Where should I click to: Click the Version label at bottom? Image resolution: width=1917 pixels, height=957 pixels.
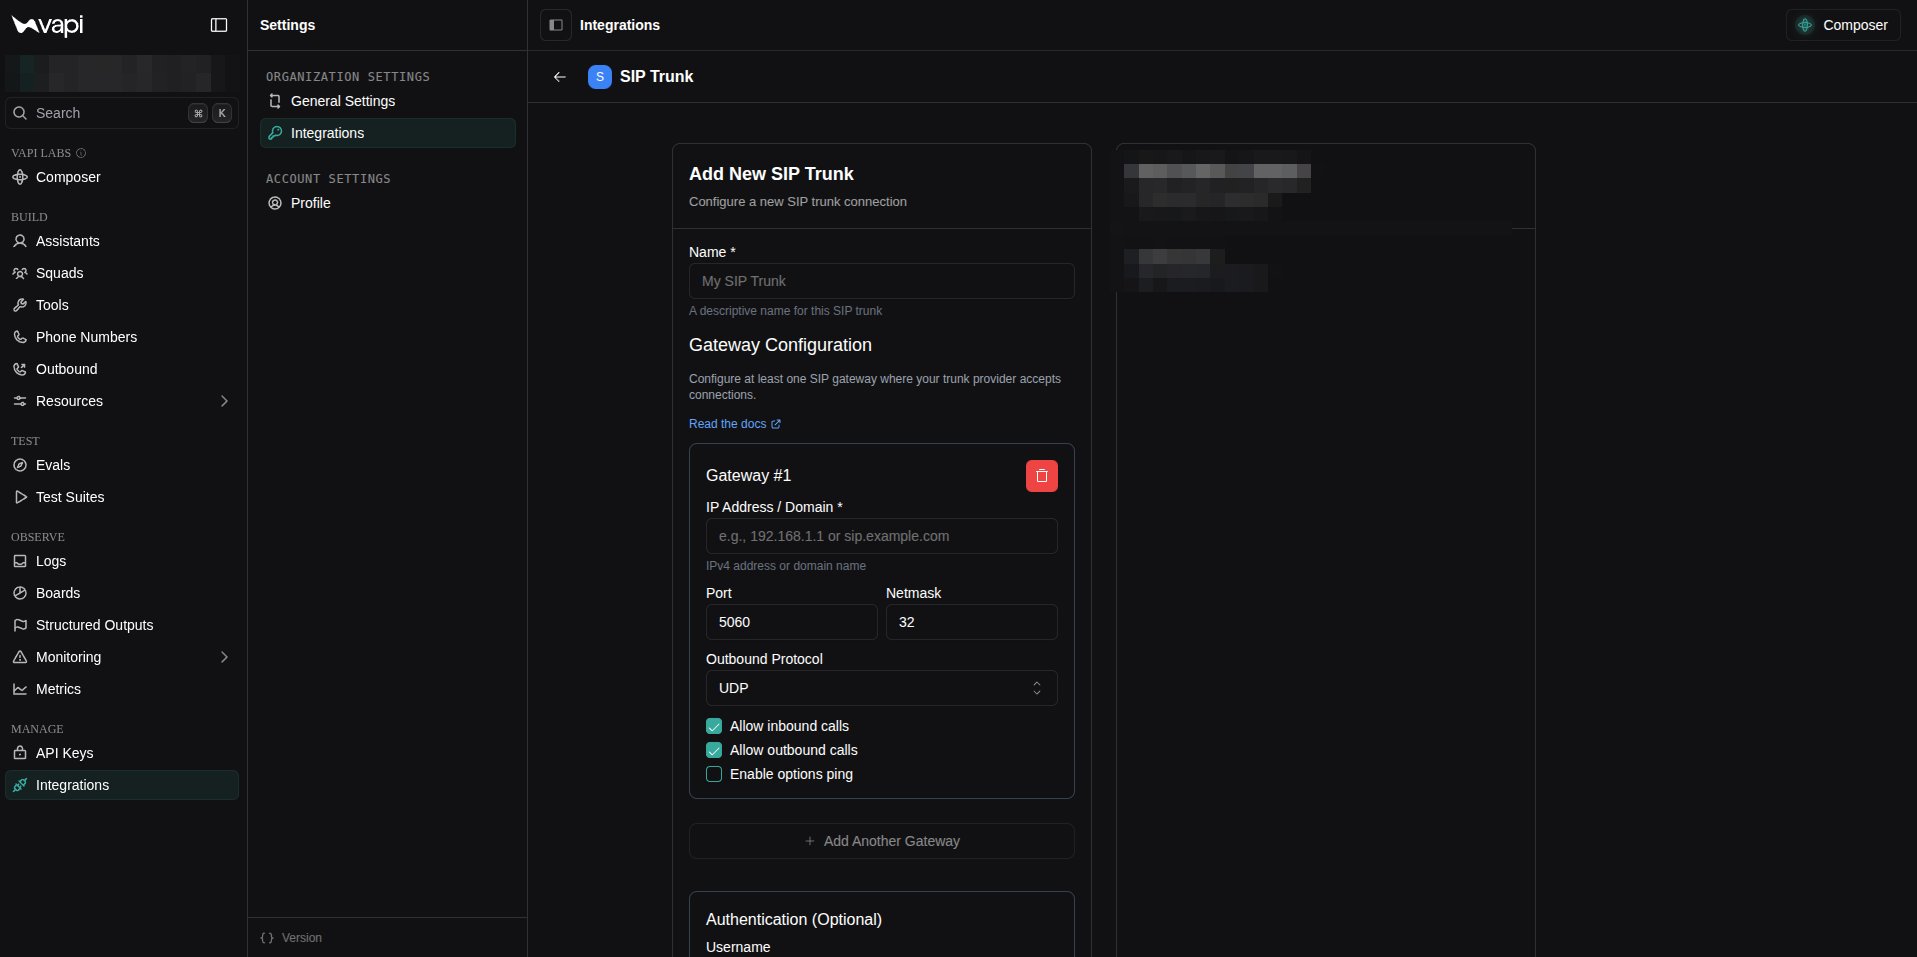click(301, 938)
